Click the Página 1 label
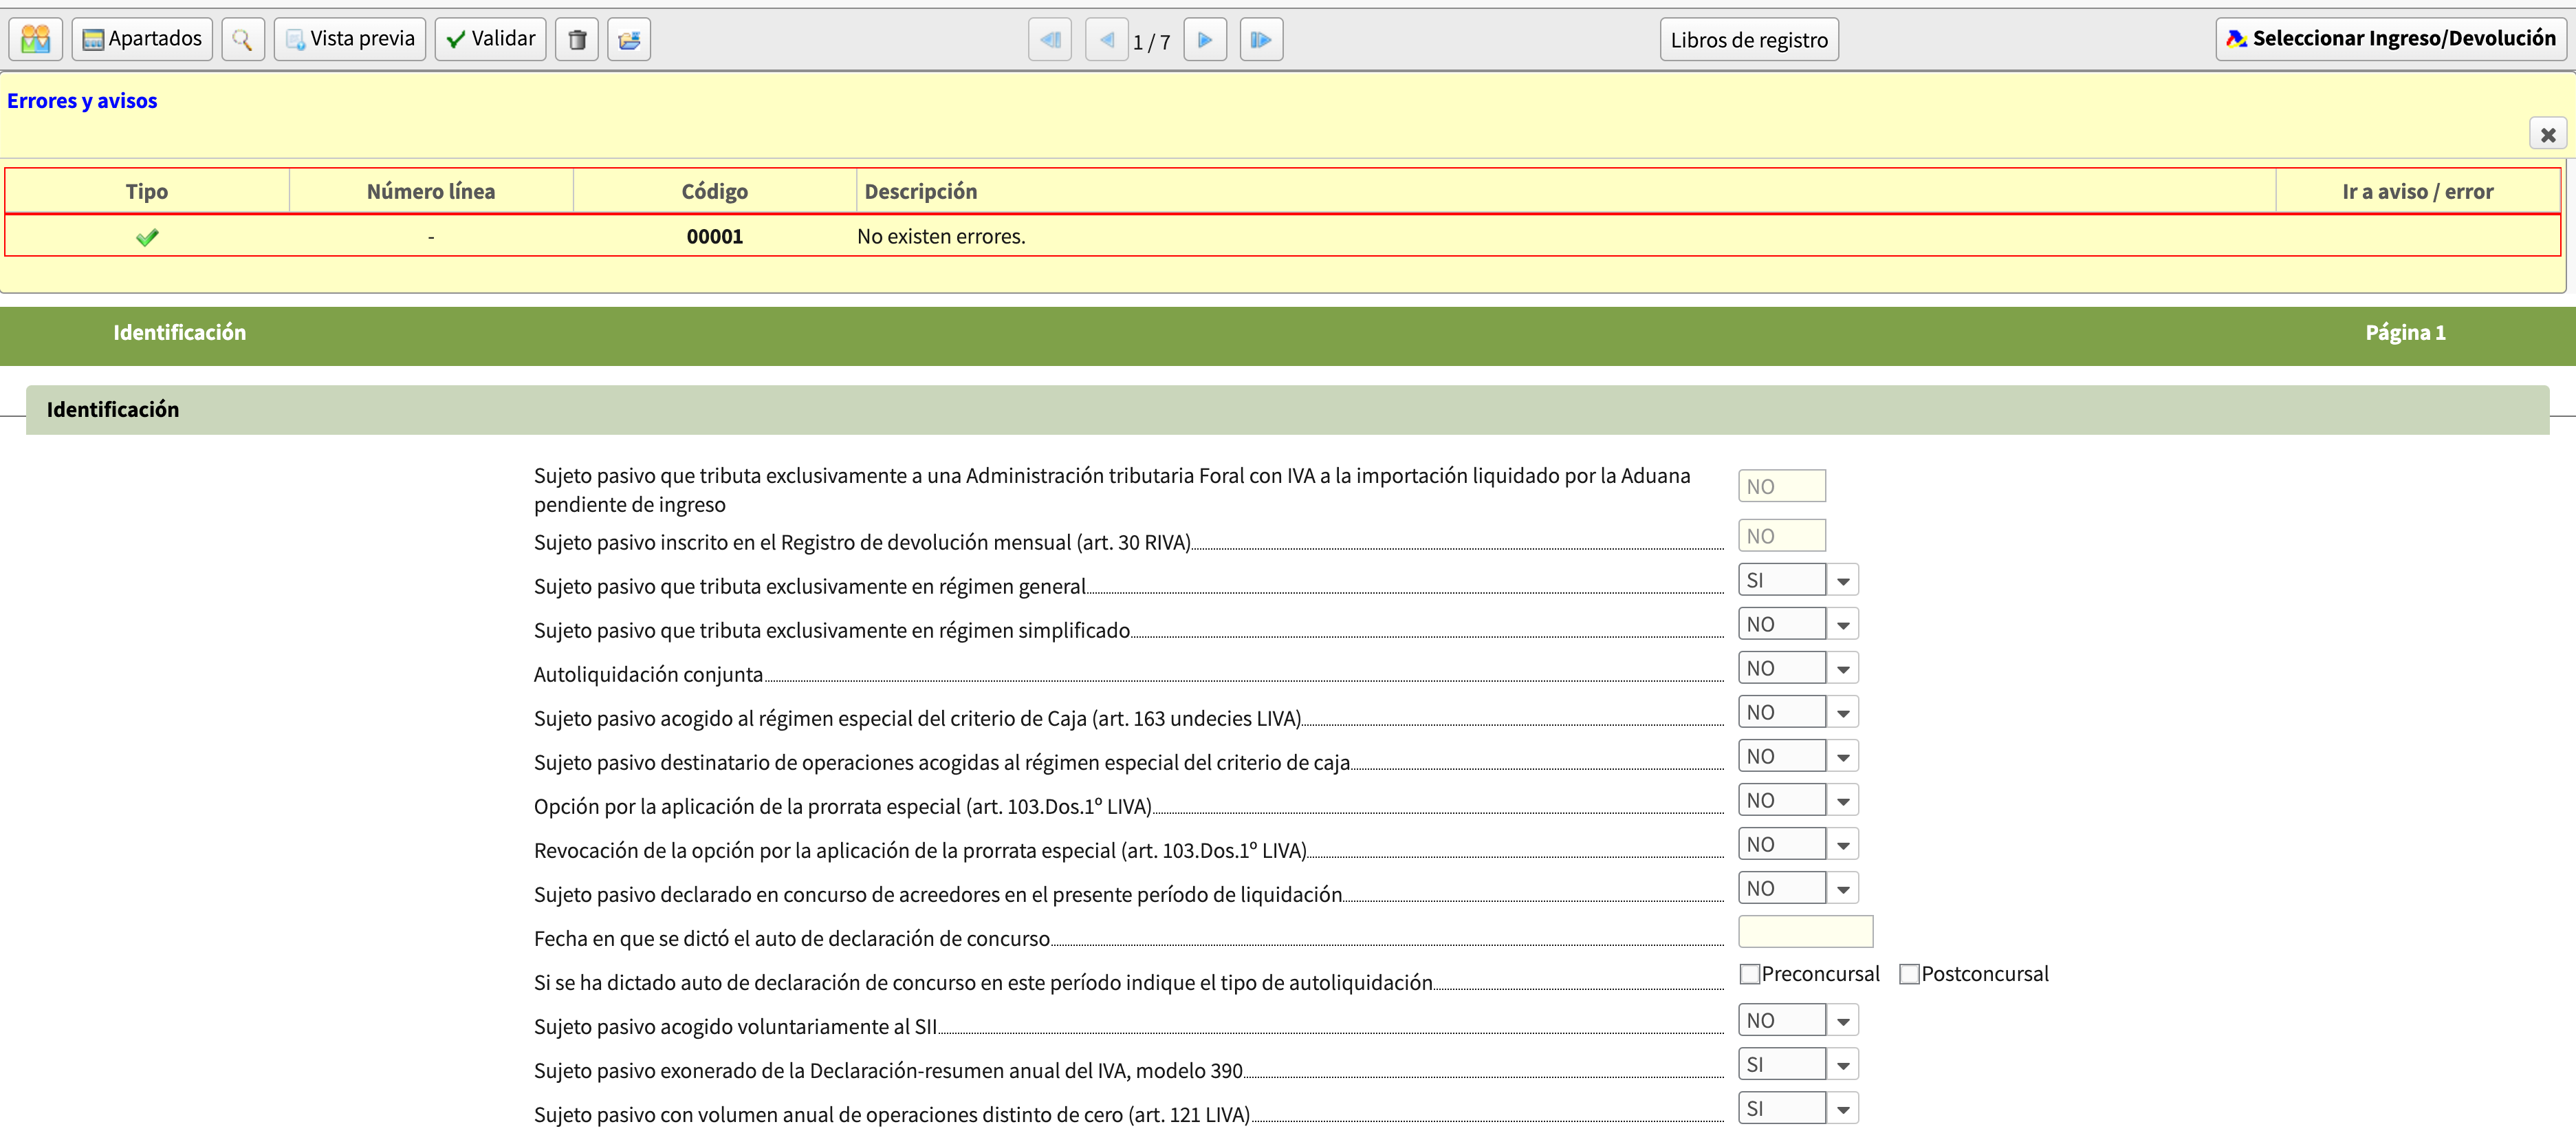Screen dimensions: 2576x1142 [2405, 333]
